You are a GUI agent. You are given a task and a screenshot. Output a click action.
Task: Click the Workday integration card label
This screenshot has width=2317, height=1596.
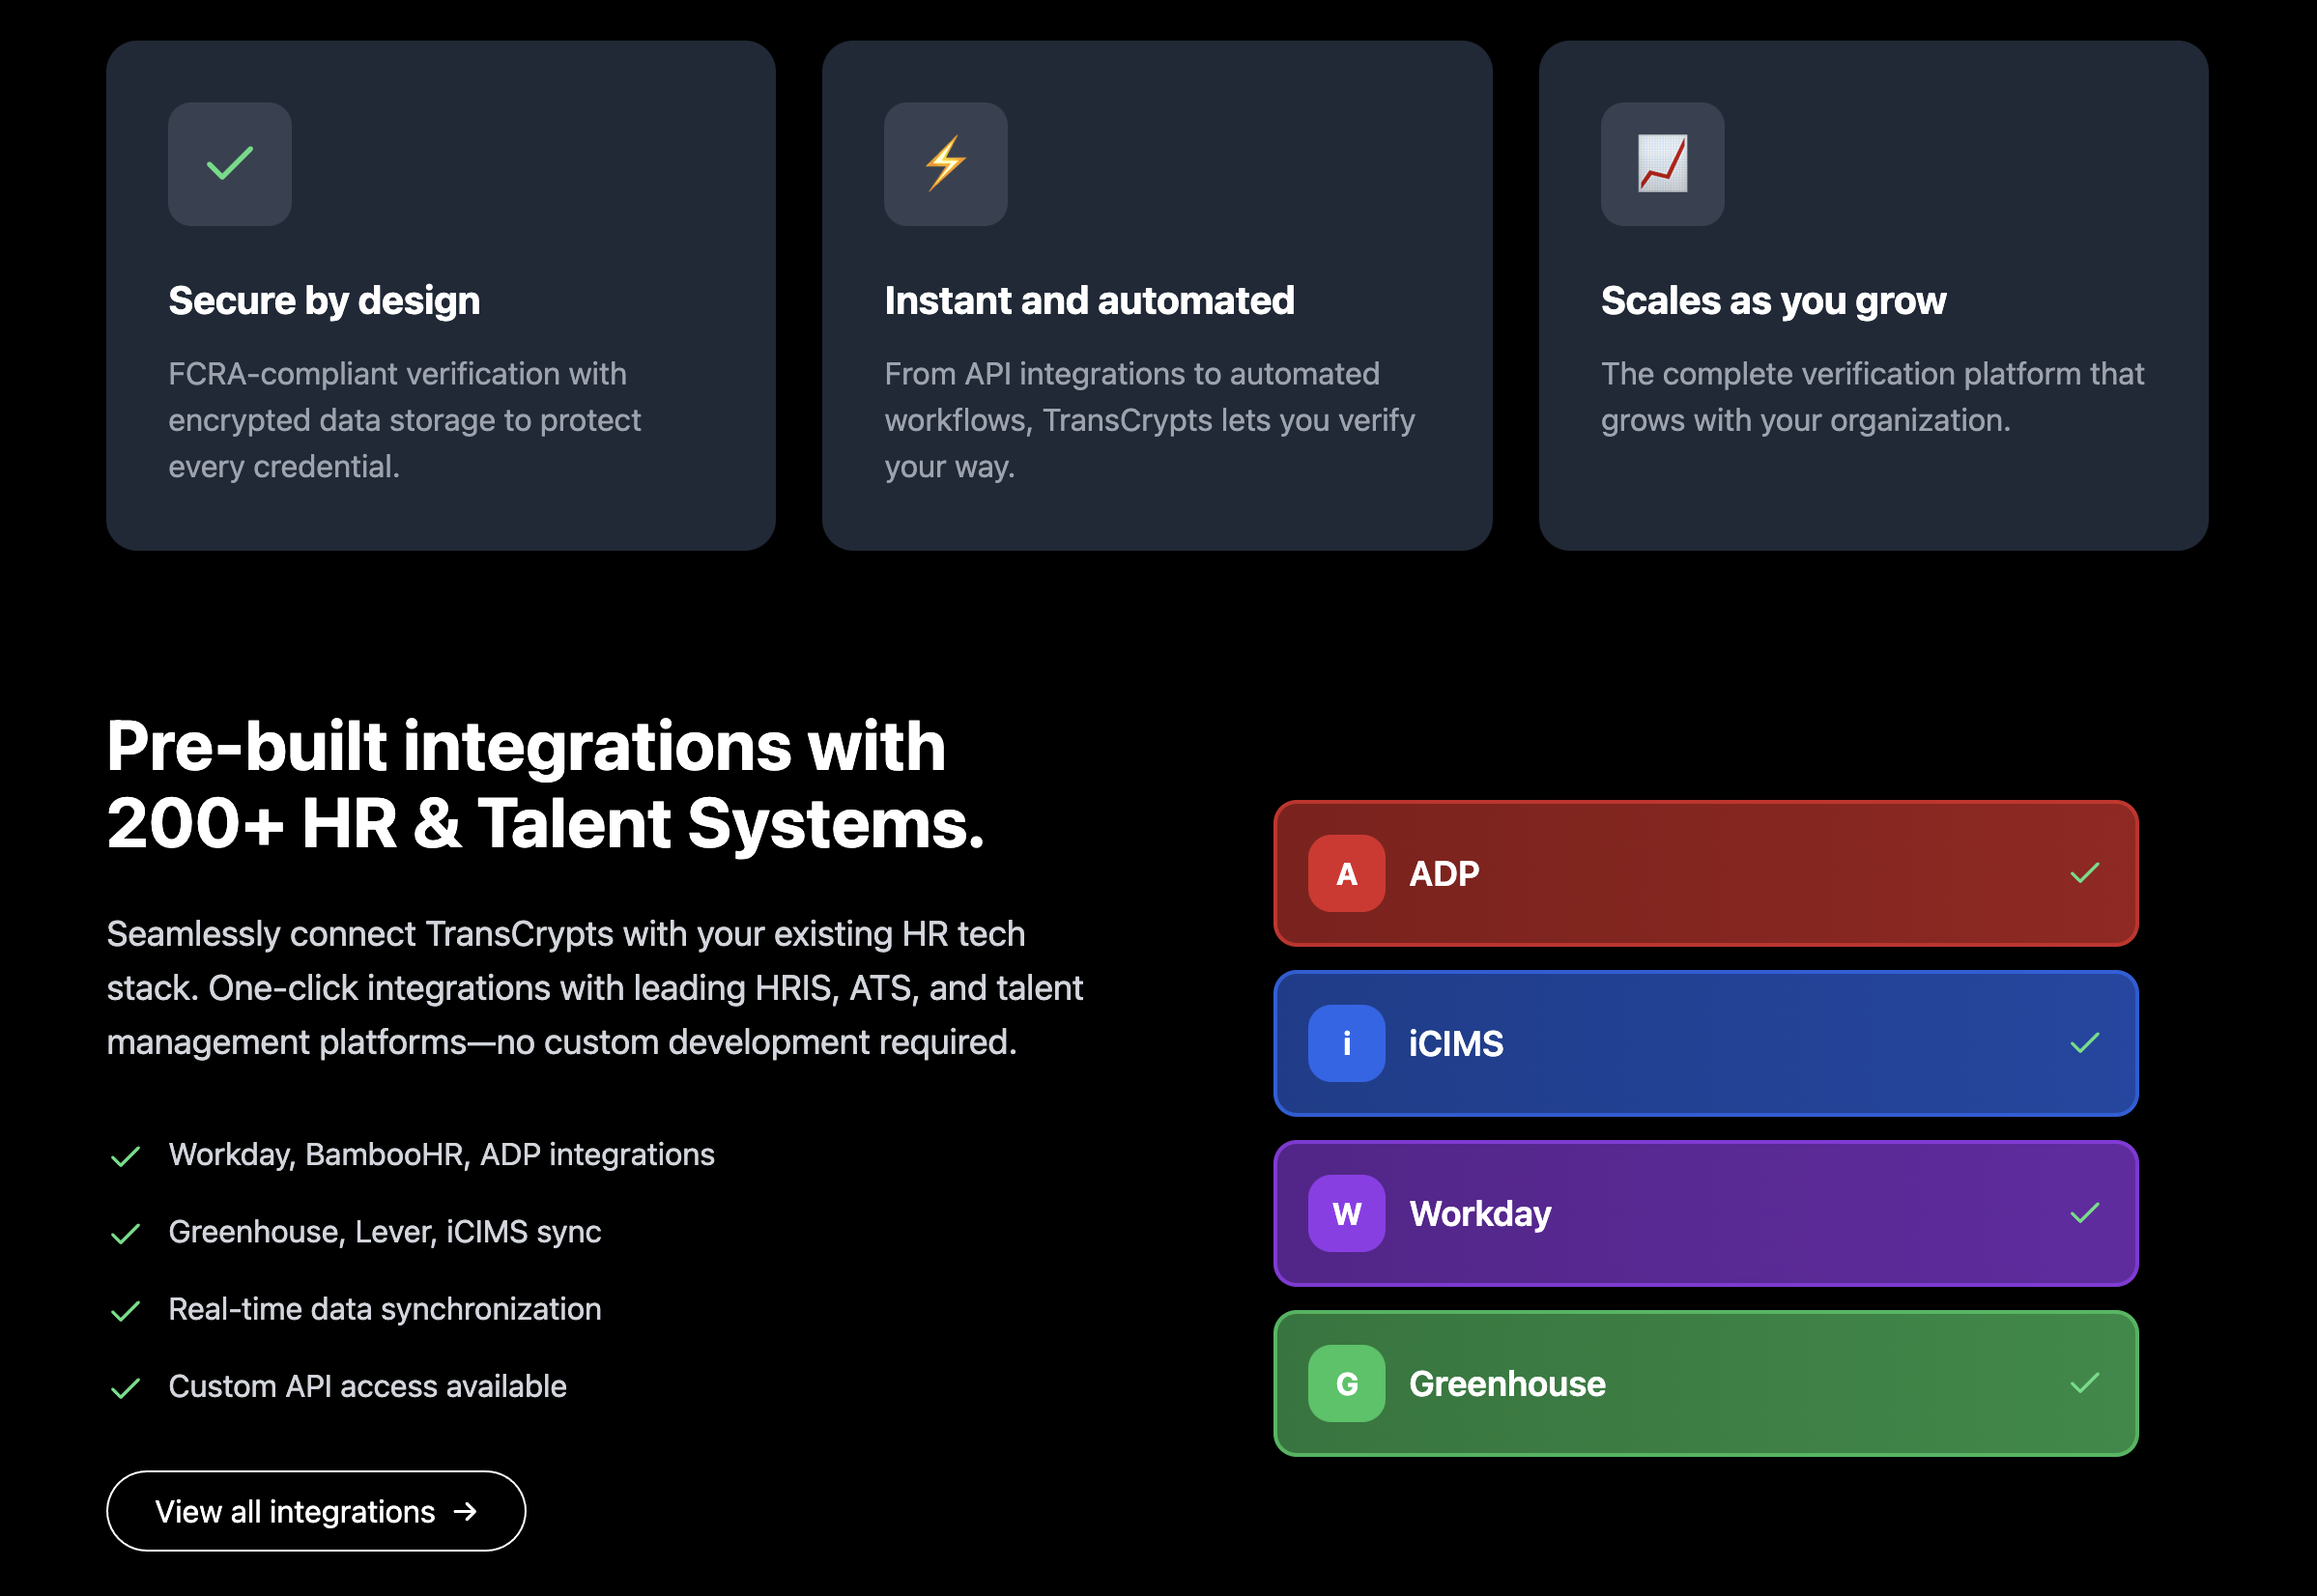click(1480, 1213)
